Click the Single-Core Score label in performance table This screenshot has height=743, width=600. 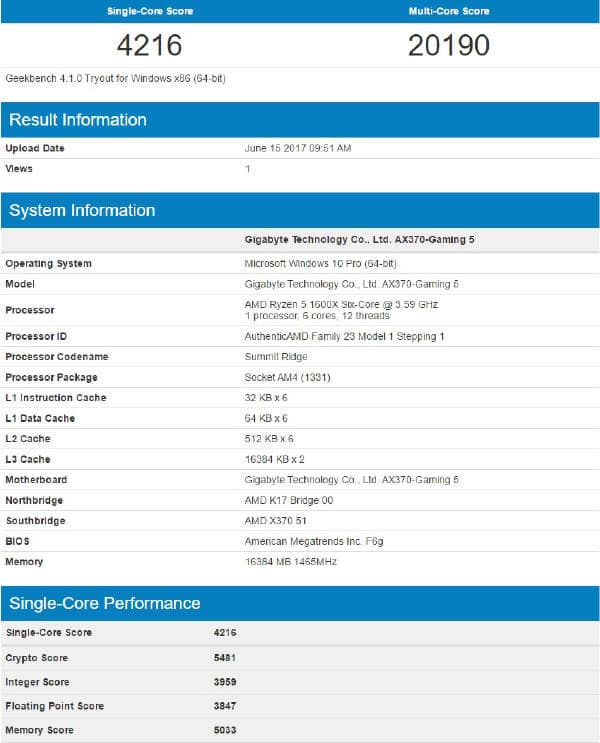tap(49, 633)
